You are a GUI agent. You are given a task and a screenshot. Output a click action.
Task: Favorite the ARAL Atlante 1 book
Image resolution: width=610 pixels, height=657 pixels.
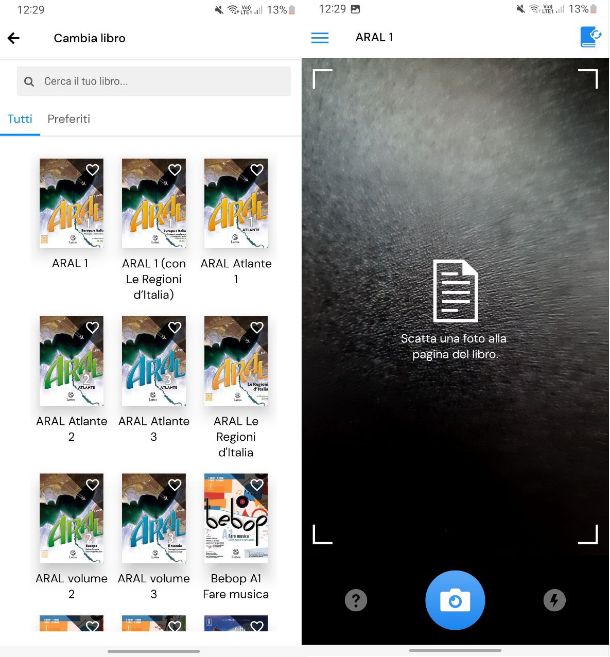(256, 170)
